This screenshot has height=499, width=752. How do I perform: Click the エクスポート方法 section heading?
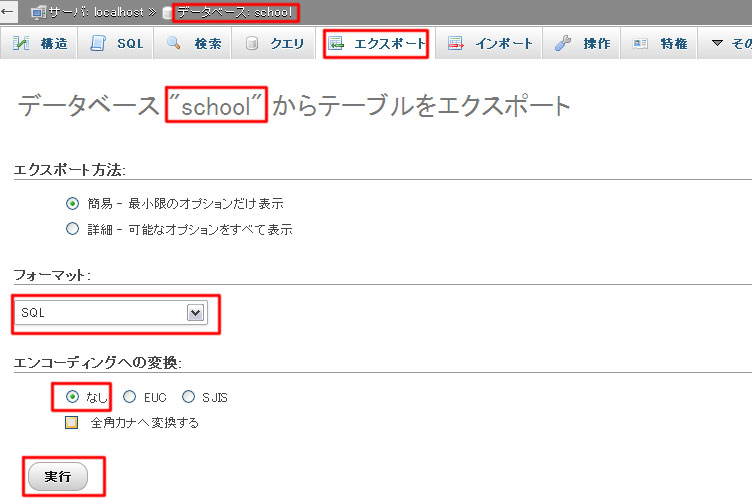point(70,170)
